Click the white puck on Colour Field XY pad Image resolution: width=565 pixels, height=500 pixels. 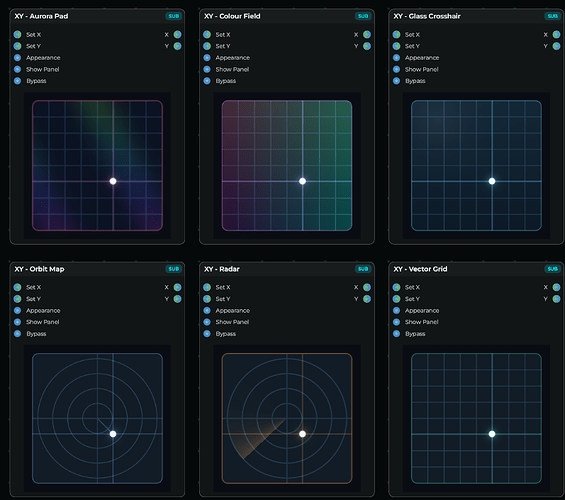pyautogui.click(x=302, y=181)
